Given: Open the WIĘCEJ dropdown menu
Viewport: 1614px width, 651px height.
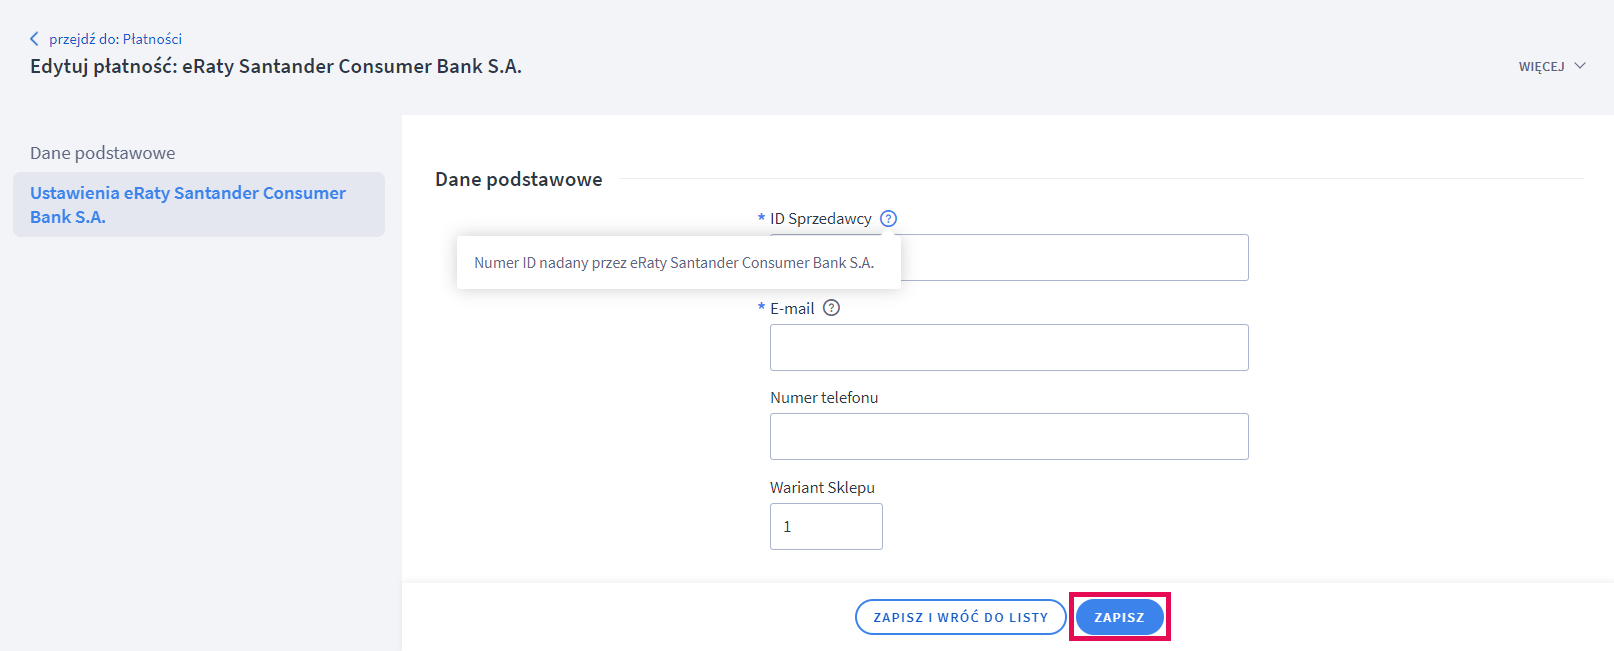Looking at the screenshot, I should 1552,66.
